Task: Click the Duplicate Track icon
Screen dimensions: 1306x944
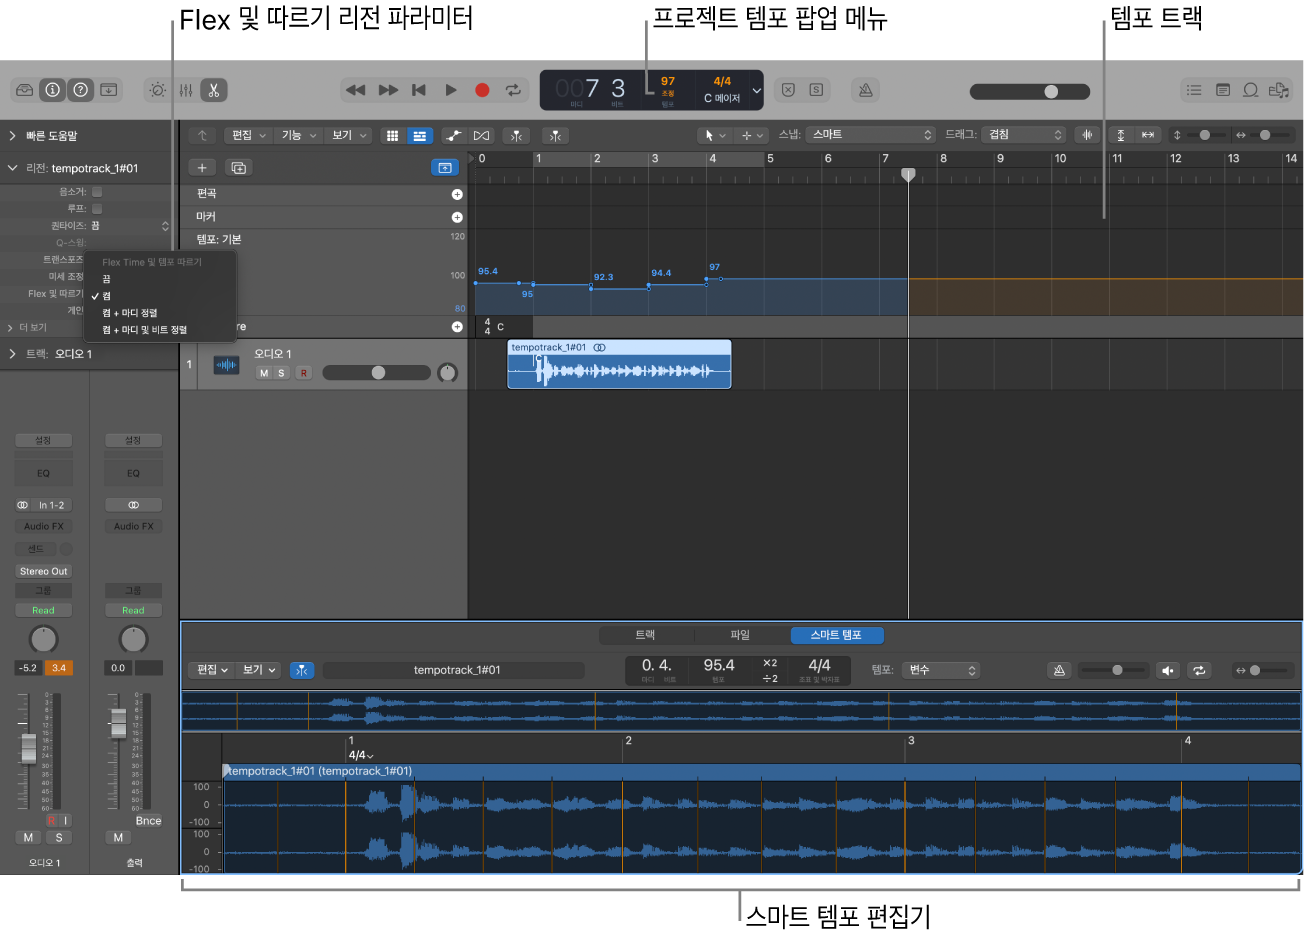Action: tap(239, 168)
